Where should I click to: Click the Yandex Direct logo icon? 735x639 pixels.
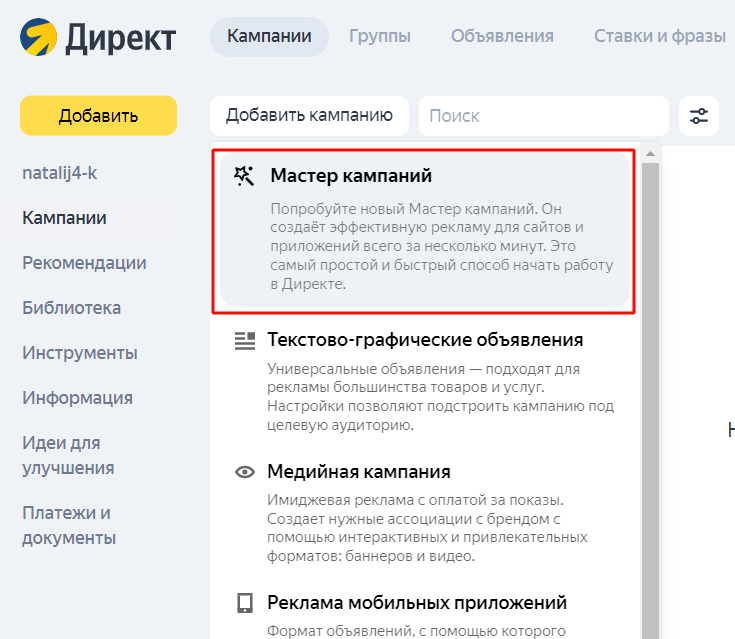(38, 38)
